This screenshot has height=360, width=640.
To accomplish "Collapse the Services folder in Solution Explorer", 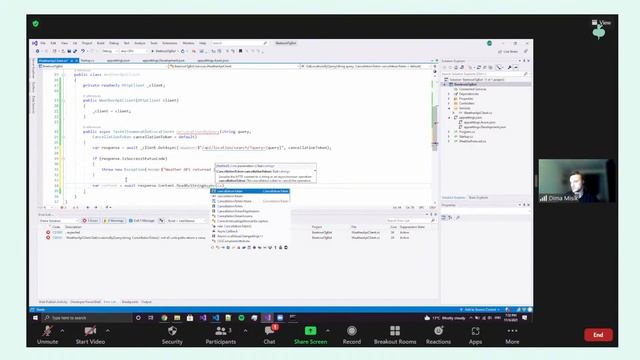I will coord(449,108).
